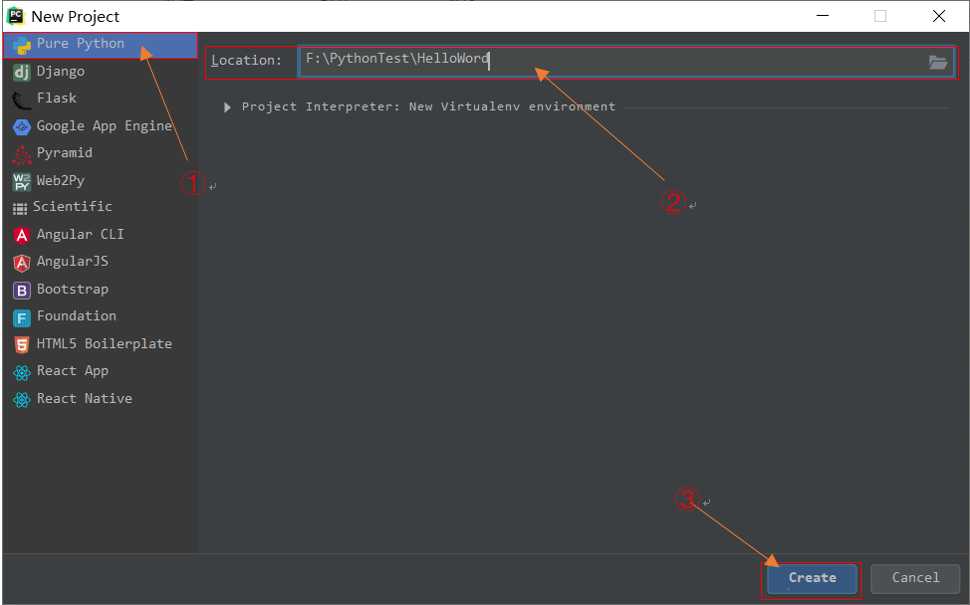Image resolution: width=970 pixels, height=605 pixels.
Task: Click the Scientific grid icon
Action: (20, 208)
